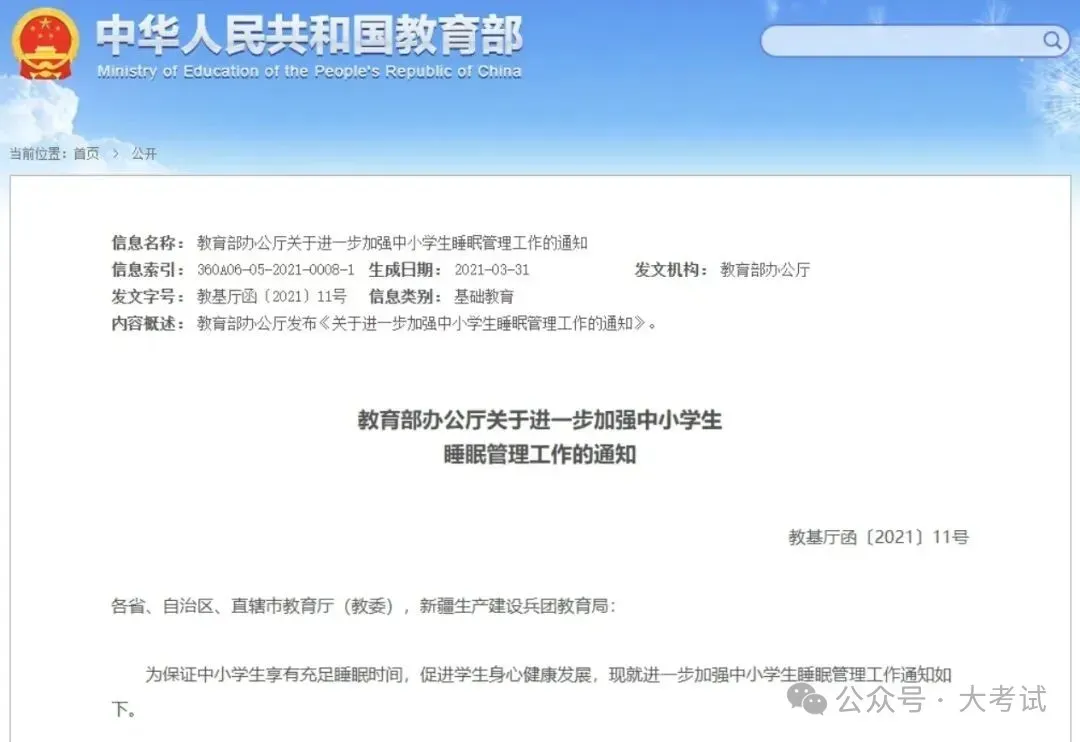Viewport: 1080px width, 742px height.
Task: Open the 公开 breadcrumb link
Action: (x=144, y=153)
